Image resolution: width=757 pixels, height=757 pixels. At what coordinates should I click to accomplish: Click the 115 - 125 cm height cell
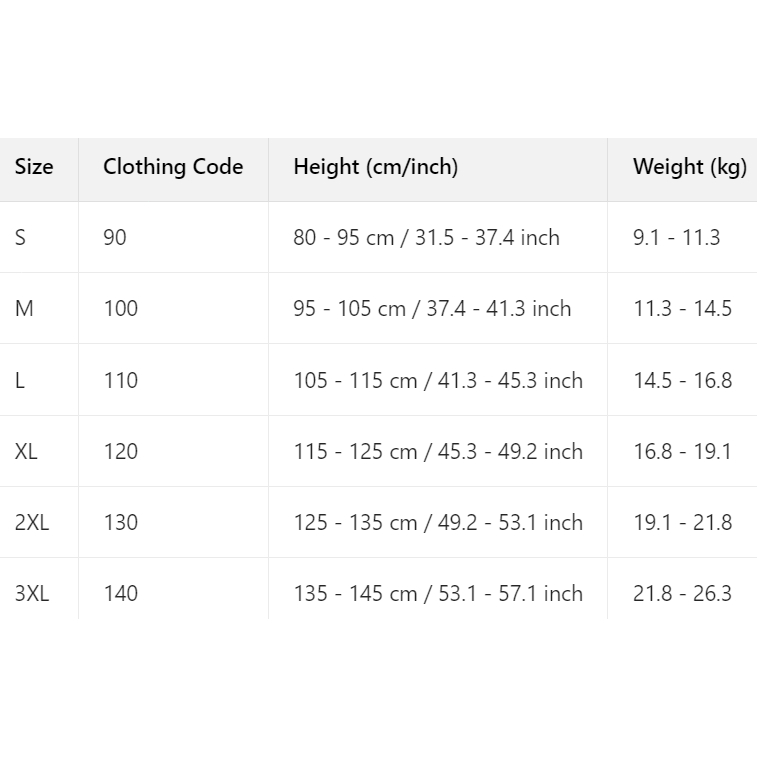[437, 452]
